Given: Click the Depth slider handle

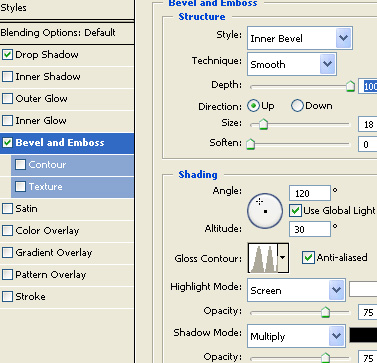Looking at the screenshot, I should [x=350, y=86].
